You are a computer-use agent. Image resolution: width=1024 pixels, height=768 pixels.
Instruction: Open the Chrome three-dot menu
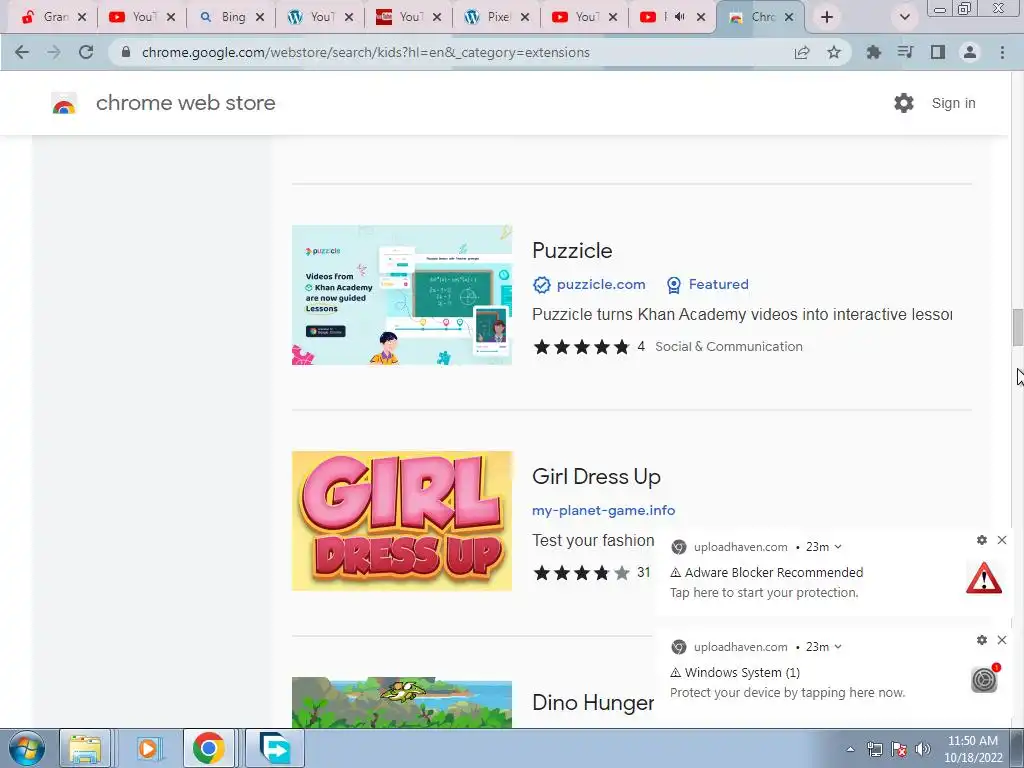[x=1002, y=52]
